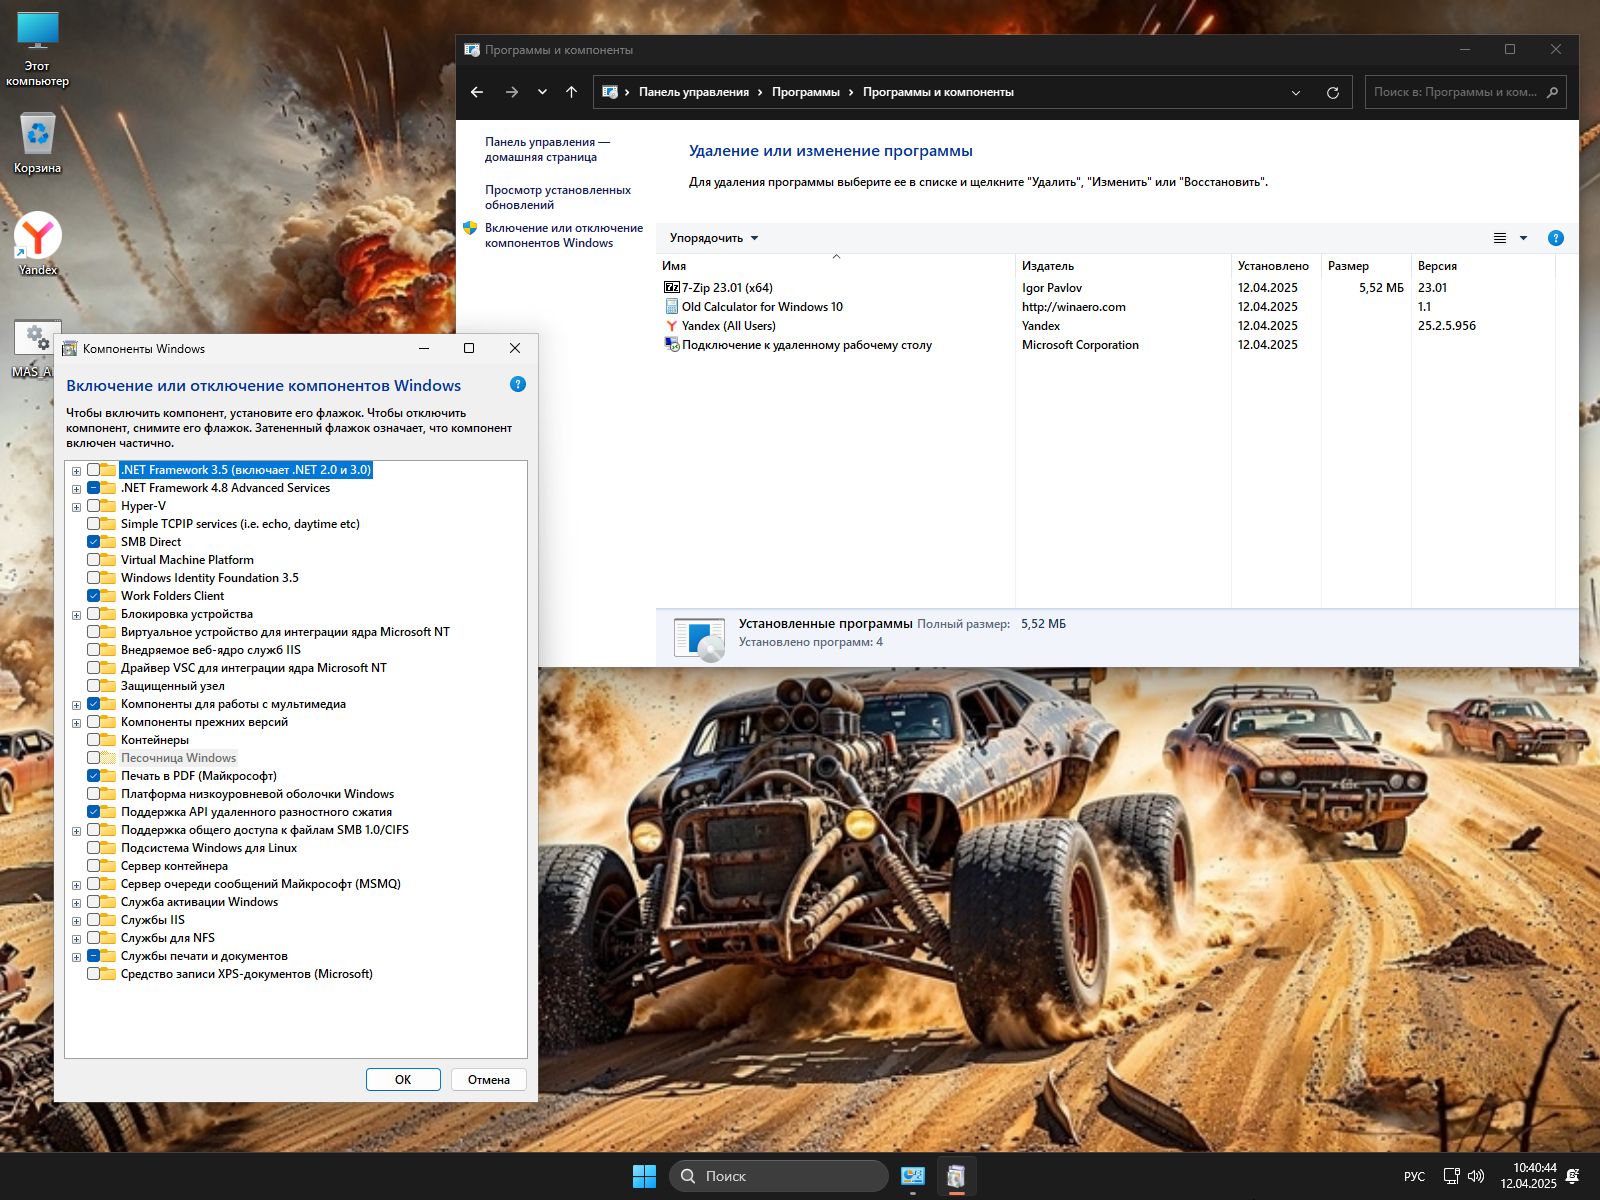Click the OK button in the Windows Components dialog
The height and width of the screenshot is (1200, 1600).
403,1079
